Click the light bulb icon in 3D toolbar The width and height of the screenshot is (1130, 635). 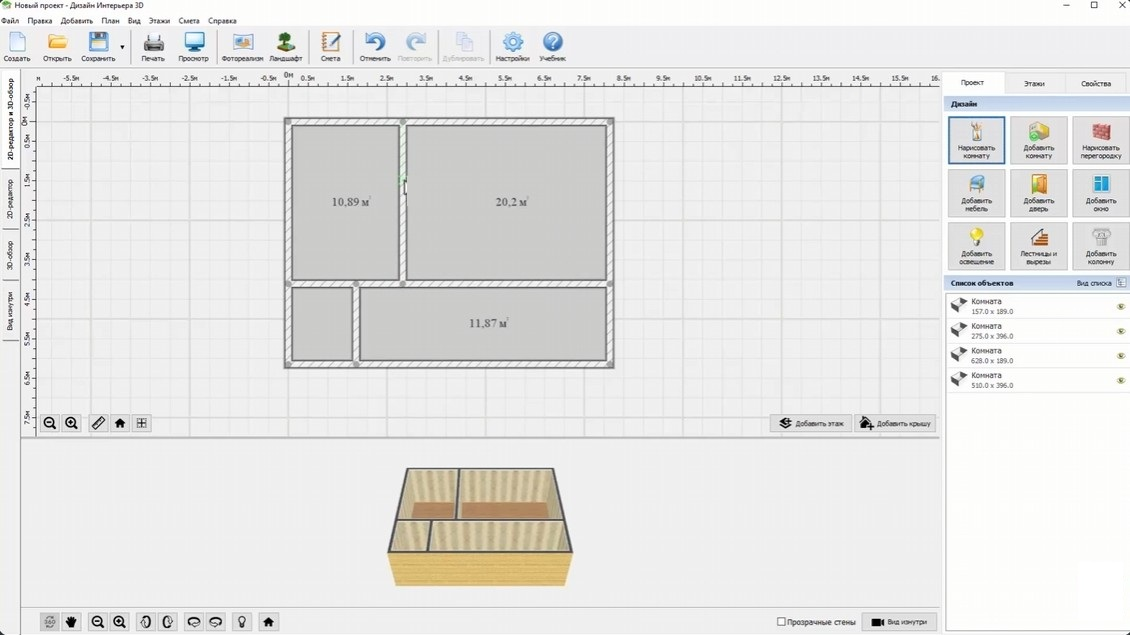point(242,621)
